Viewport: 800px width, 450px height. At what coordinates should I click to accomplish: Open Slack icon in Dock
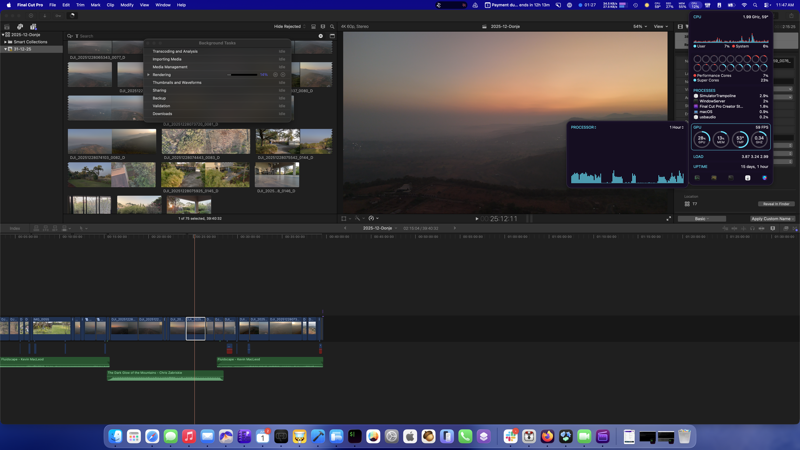pyautogui.click(x=510, y=436)
